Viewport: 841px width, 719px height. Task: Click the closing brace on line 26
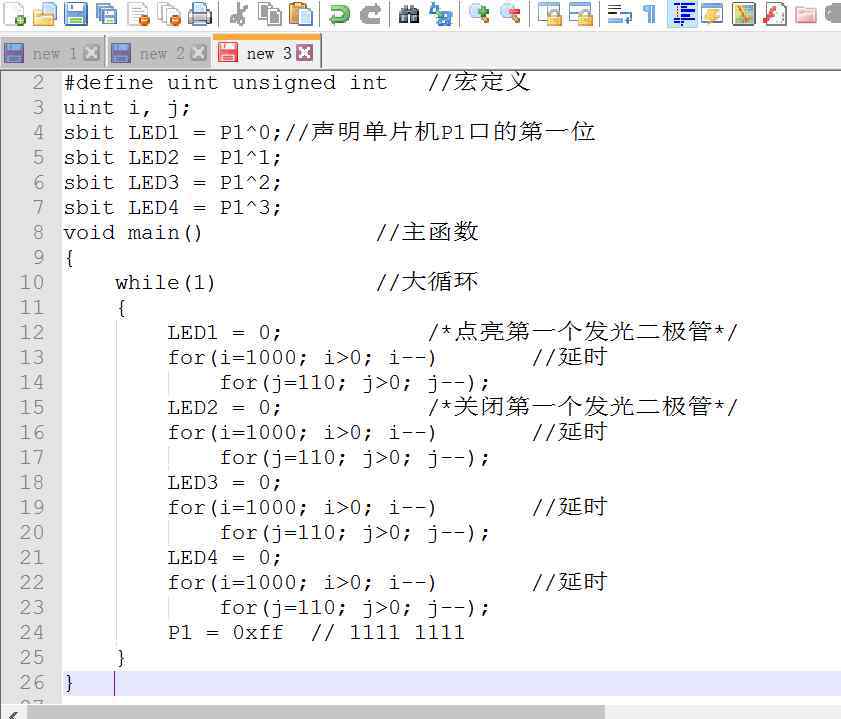(69, 683)
